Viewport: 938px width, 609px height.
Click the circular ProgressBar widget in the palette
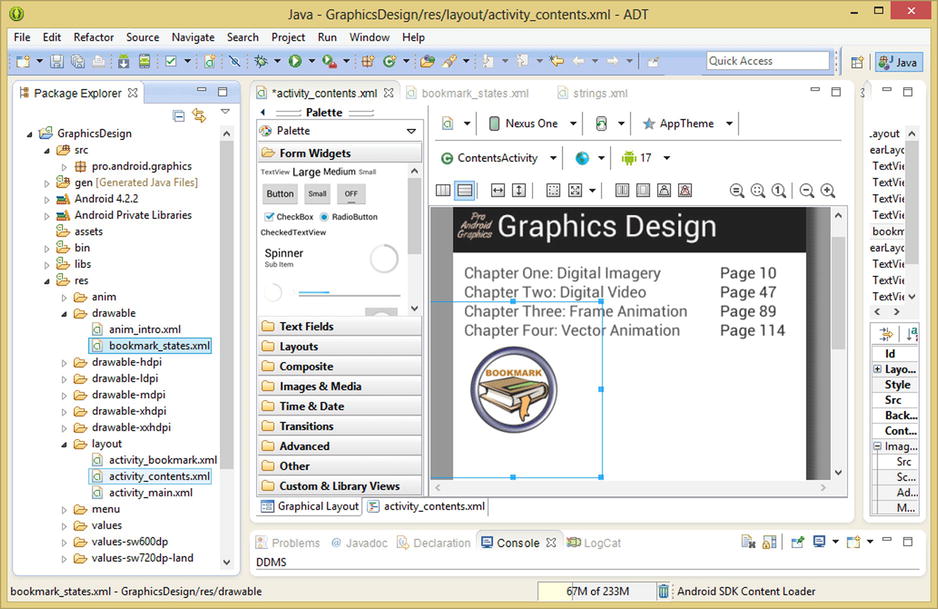click(x=383, y=259)
